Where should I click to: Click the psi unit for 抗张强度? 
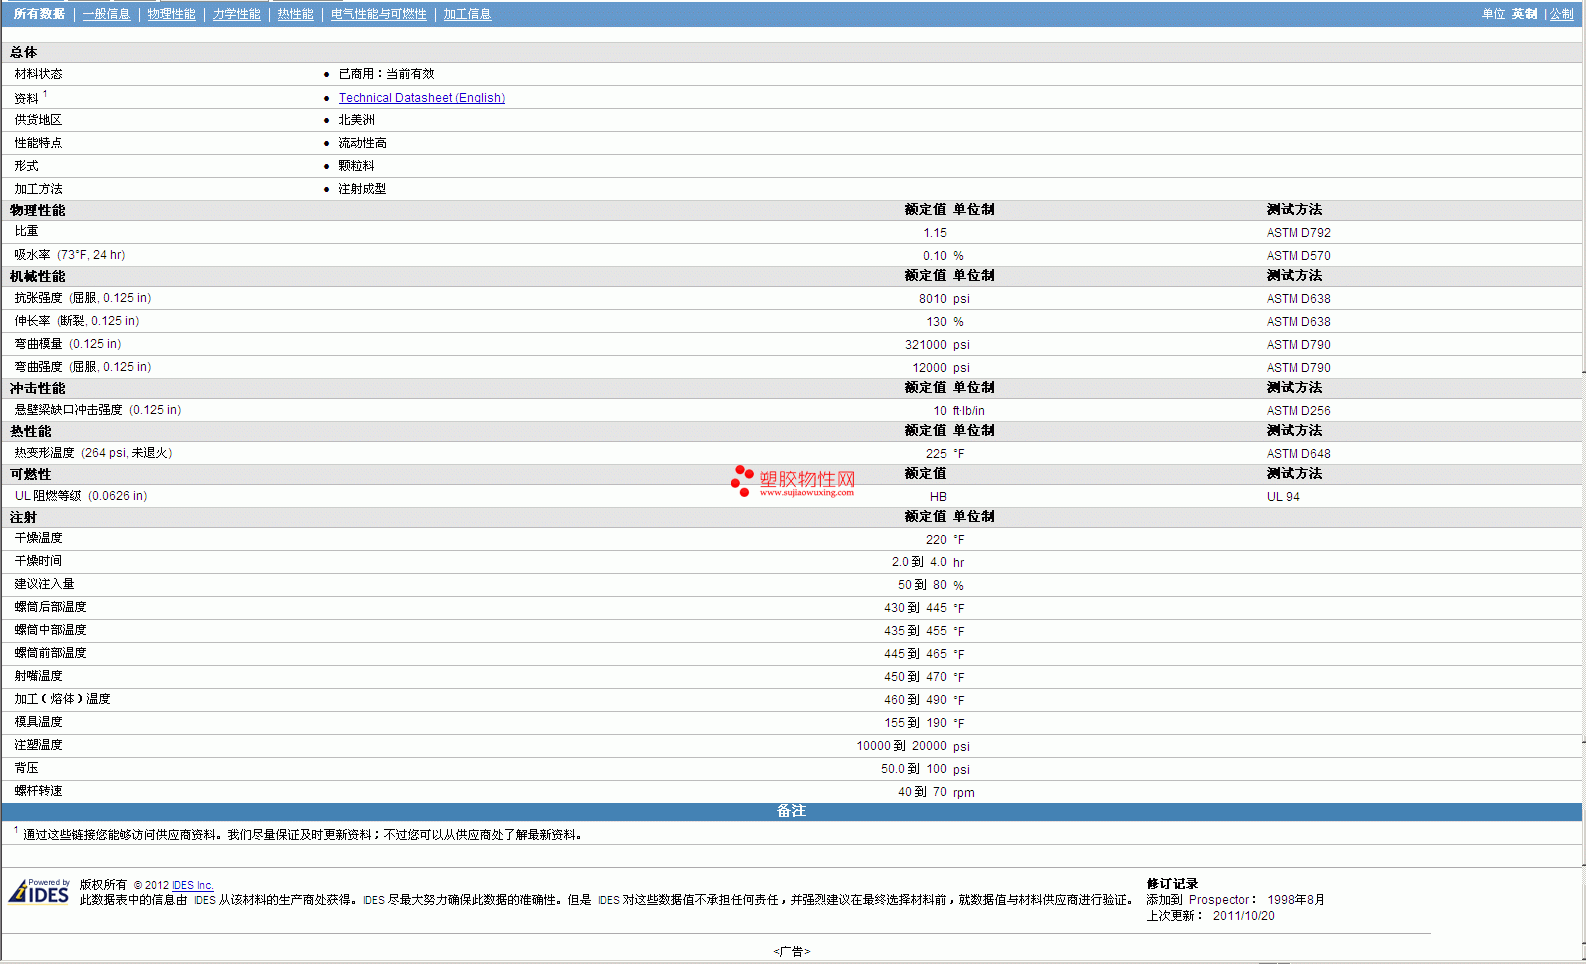[961, 299]
